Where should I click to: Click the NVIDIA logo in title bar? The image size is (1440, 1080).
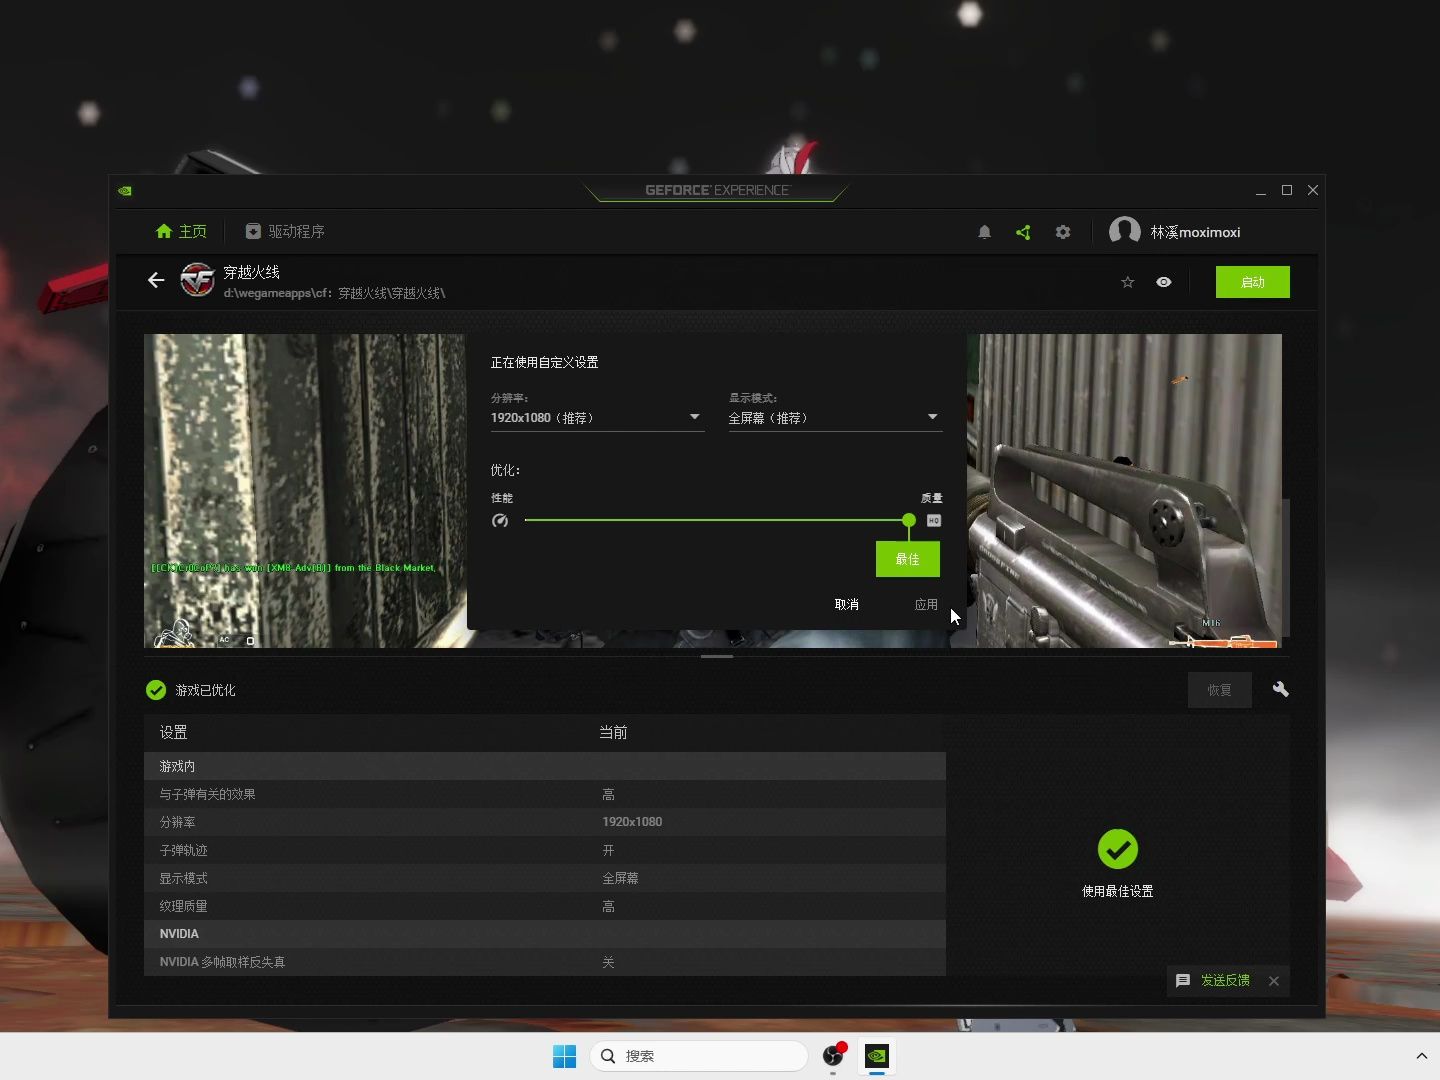click(x=125, y=190)
